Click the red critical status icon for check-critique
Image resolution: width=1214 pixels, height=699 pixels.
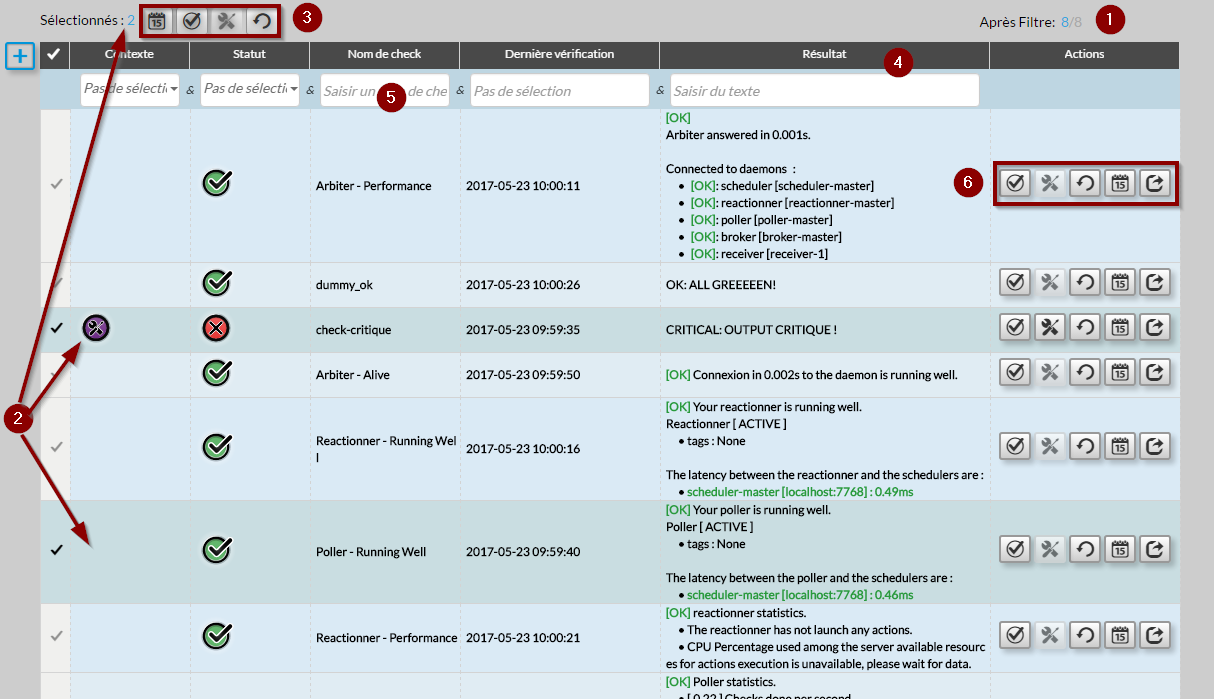[x=217, y=327]
